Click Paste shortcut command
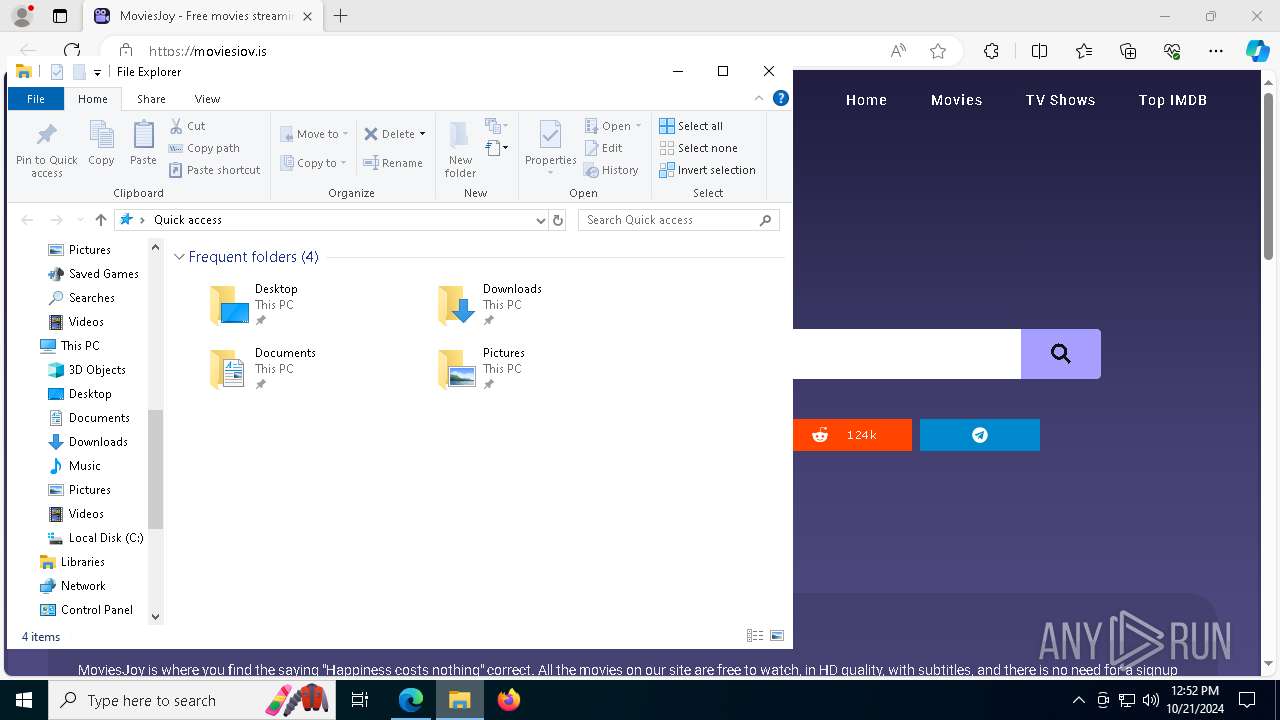The height and width of the screenshot is (720, 1280). (x=214, y=170)
